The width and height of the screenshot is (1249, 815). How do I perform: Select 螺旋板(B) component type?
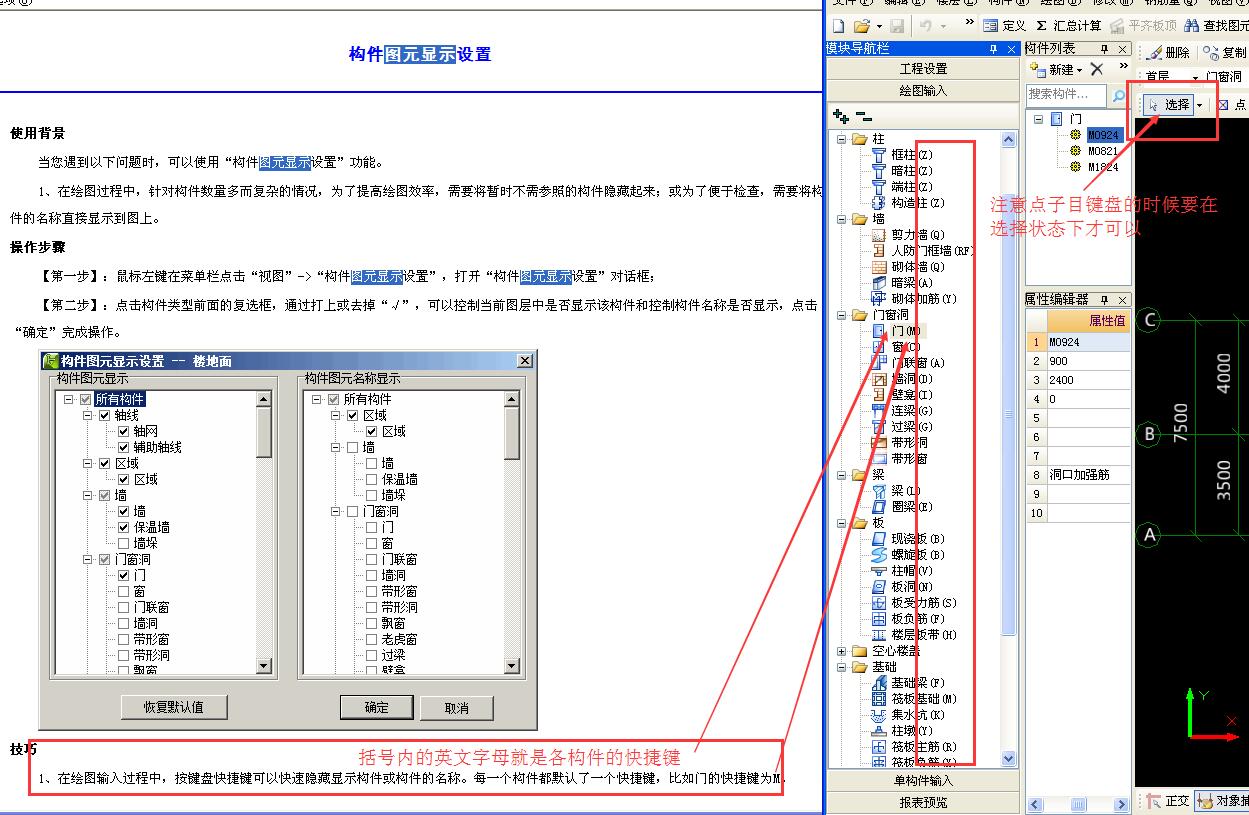tap(908, 555)
